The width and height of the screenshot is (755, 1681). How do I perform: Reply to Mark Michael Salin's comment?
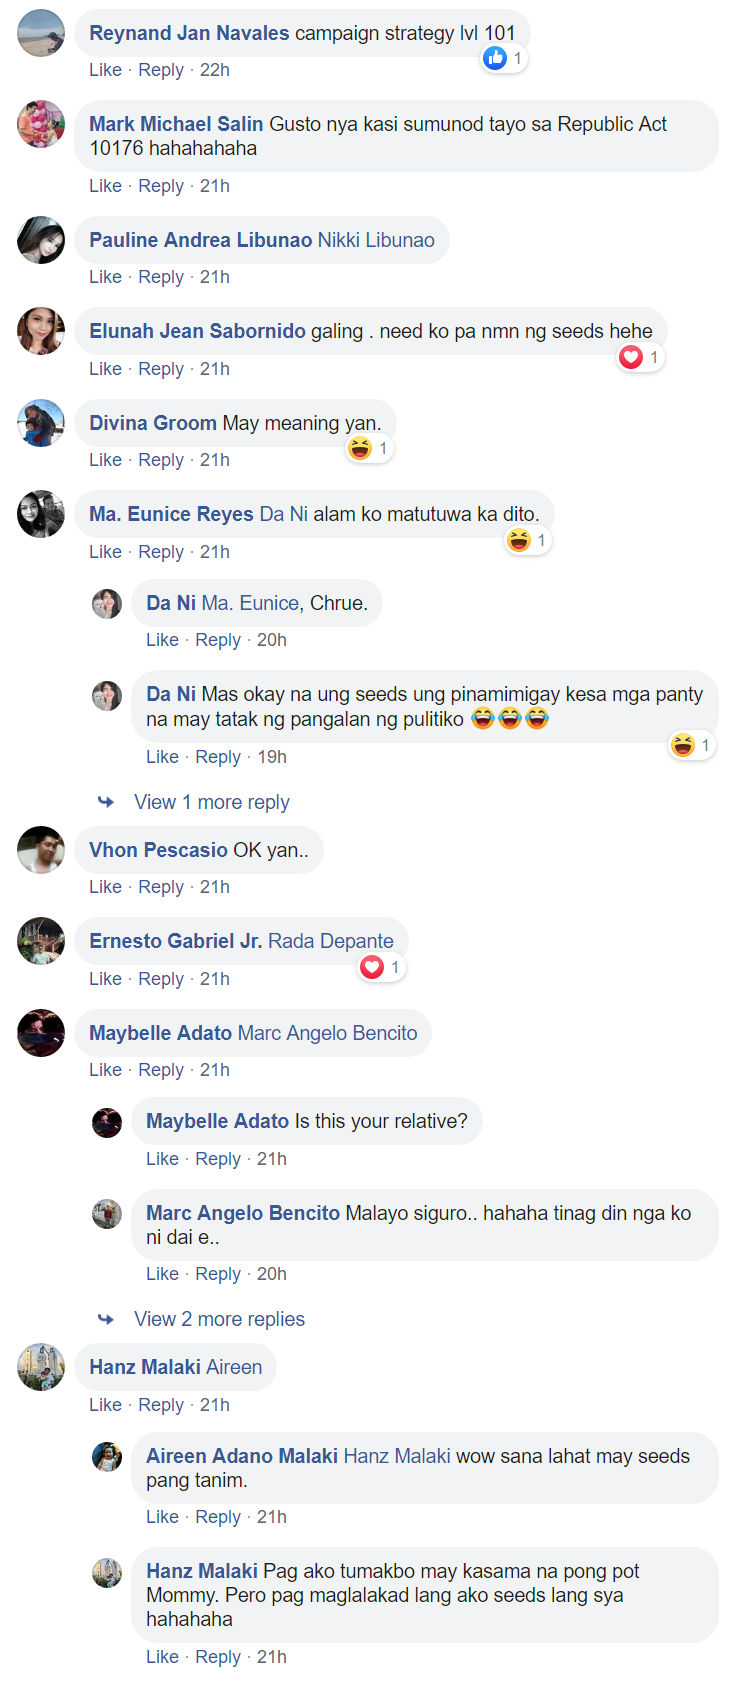click(x=161, y=186)
